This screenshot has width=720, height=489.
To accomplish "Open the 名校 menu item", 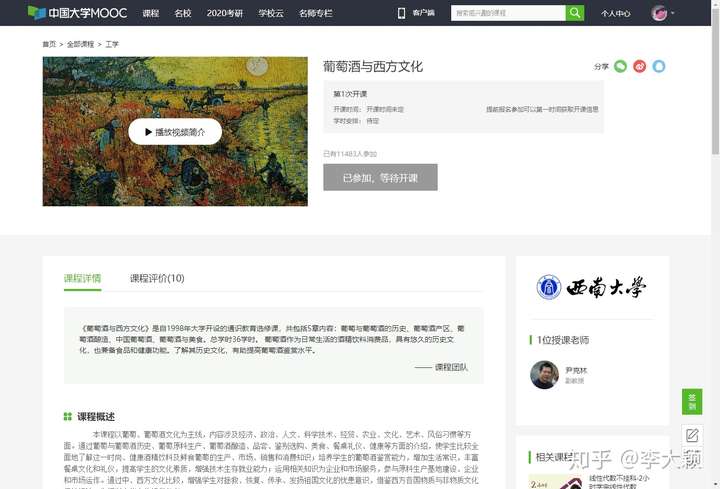I will [183, 13].
